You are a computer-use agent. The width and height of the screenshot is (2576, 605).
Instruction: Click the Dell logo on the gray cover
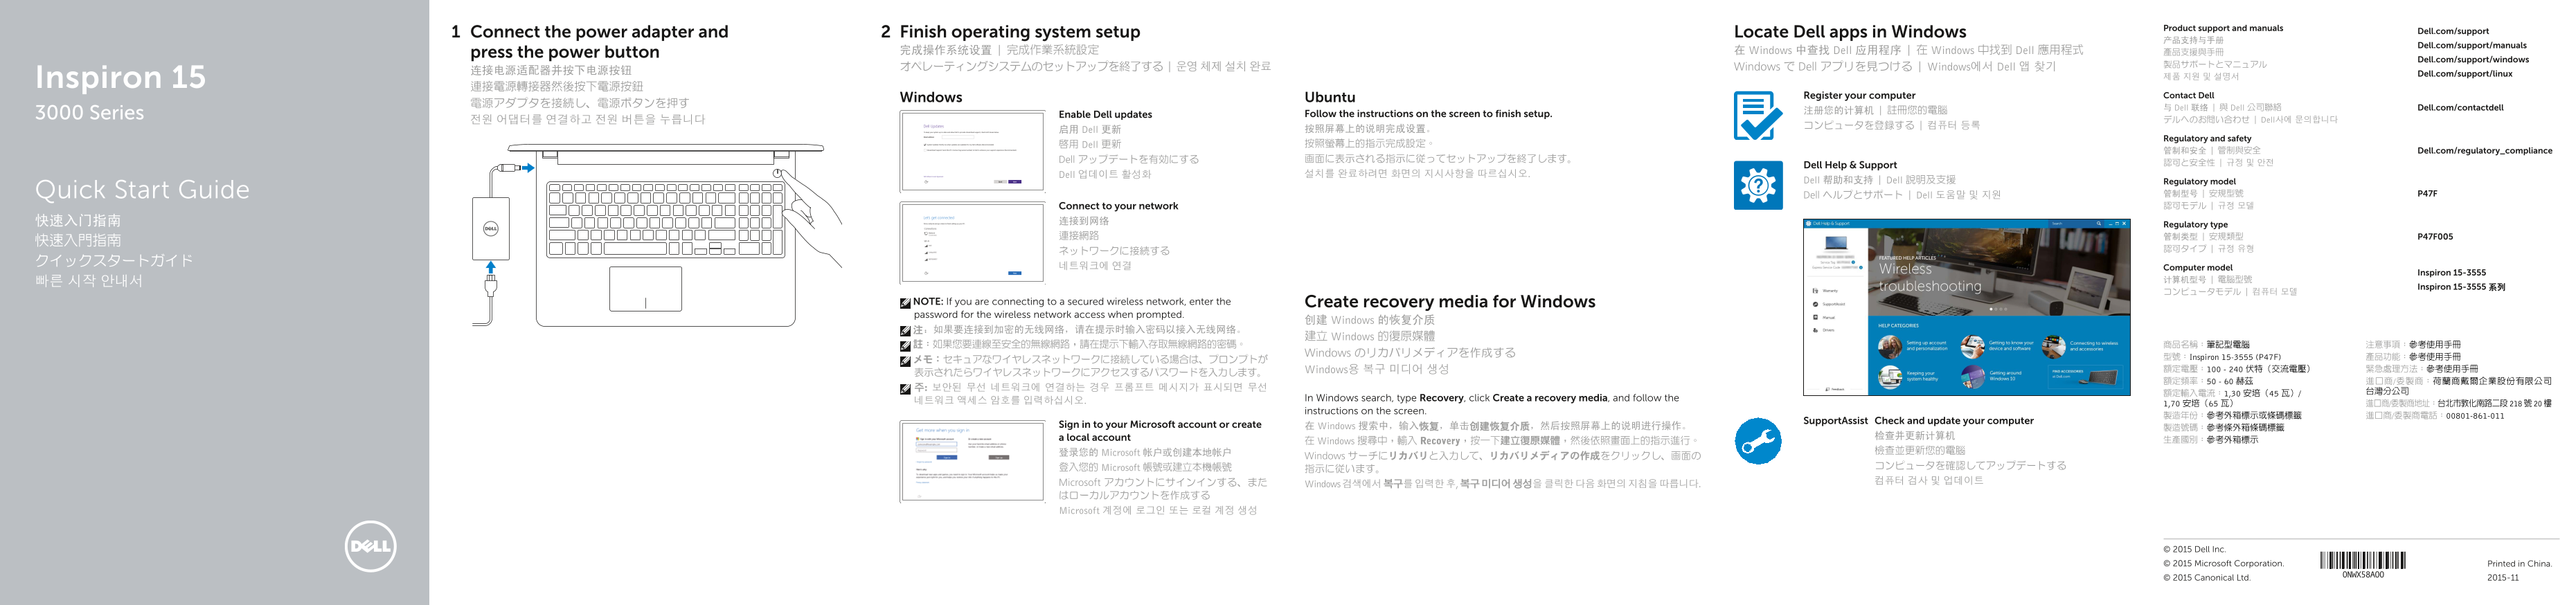point(370,546)
